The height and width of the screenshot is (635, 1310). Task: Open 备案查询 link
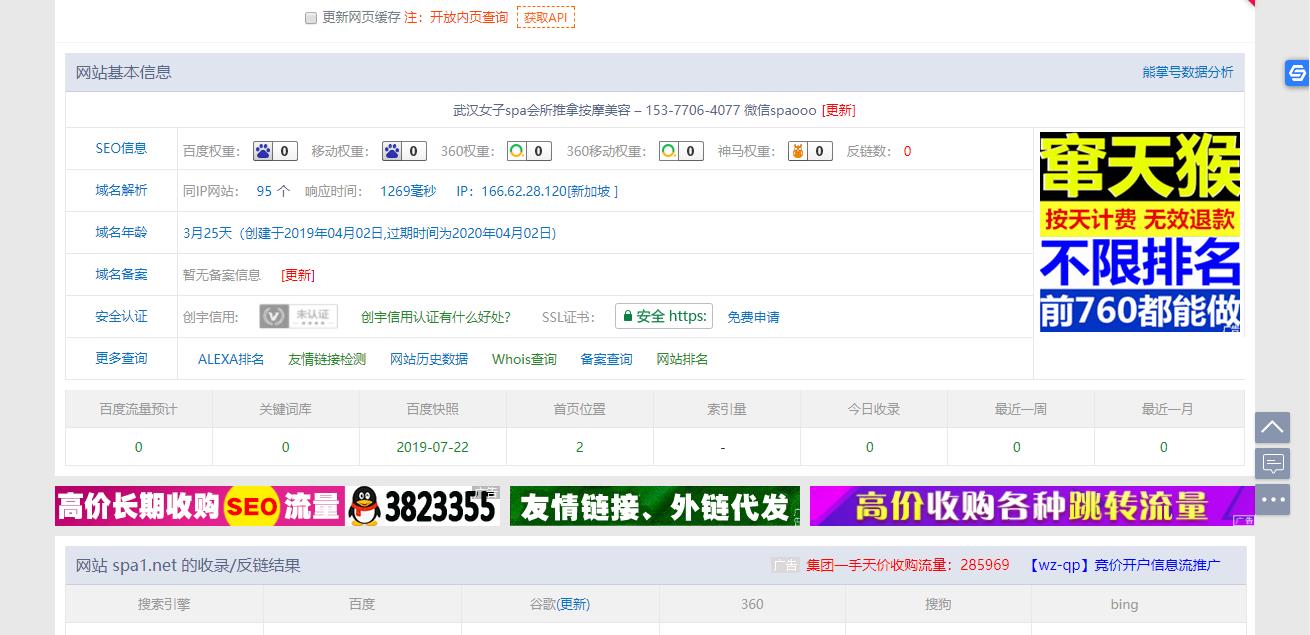(x=606, y=359)
